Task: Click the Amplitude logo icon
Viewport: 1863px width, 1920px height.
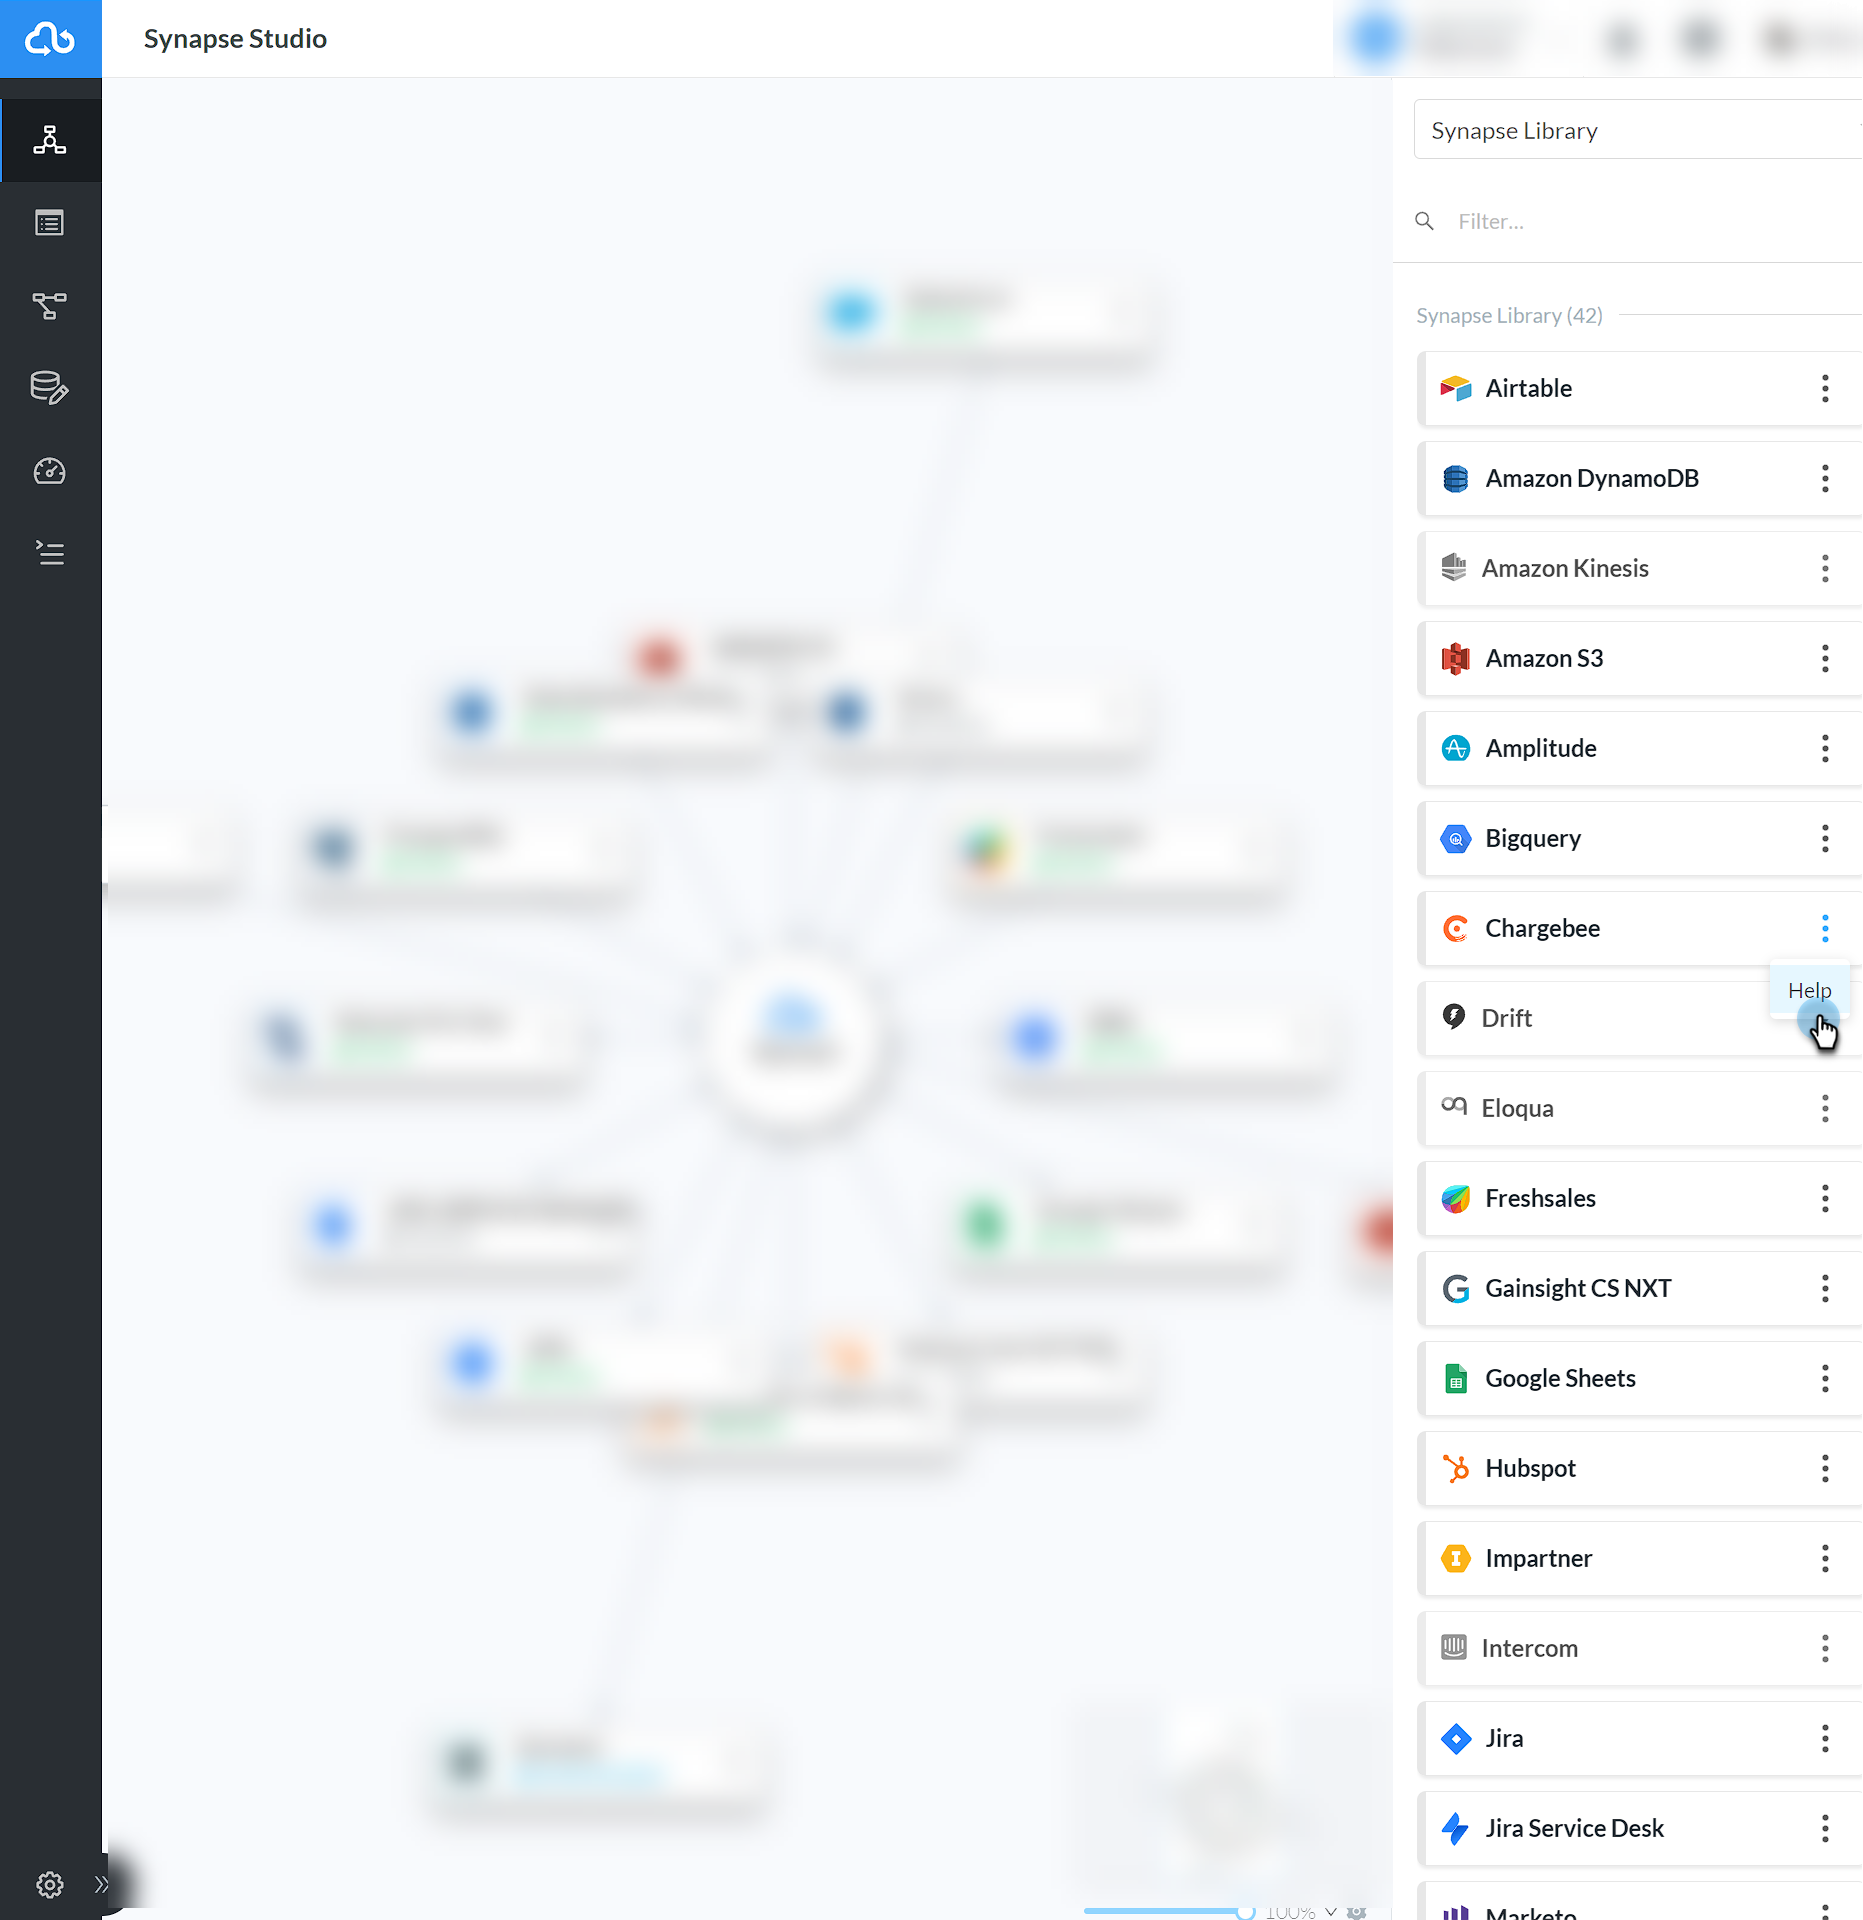Action: coord(1455,748)
